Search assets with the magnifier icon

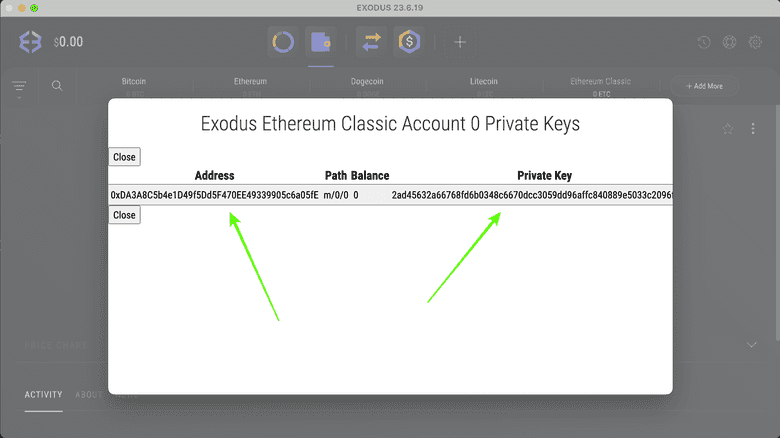coord(57,86)
